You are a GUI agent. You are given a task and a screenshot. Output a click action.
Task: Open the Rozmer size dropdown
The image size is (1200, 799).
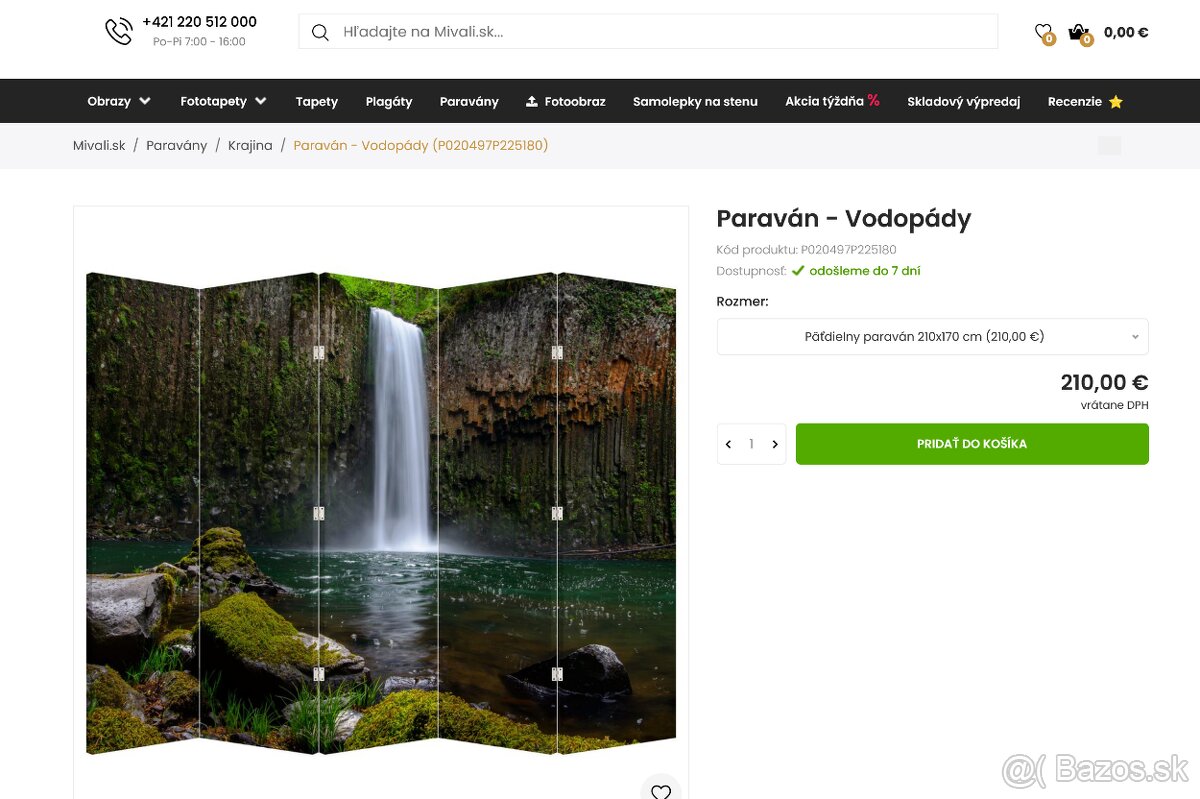(x=932, y=337)
